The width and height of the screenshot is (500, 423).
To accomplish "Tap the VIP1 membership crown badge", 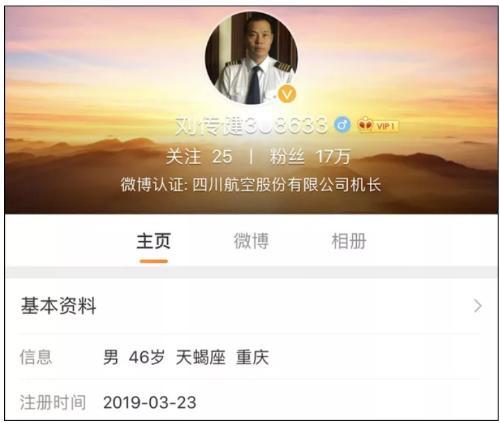I will [378, 125].
